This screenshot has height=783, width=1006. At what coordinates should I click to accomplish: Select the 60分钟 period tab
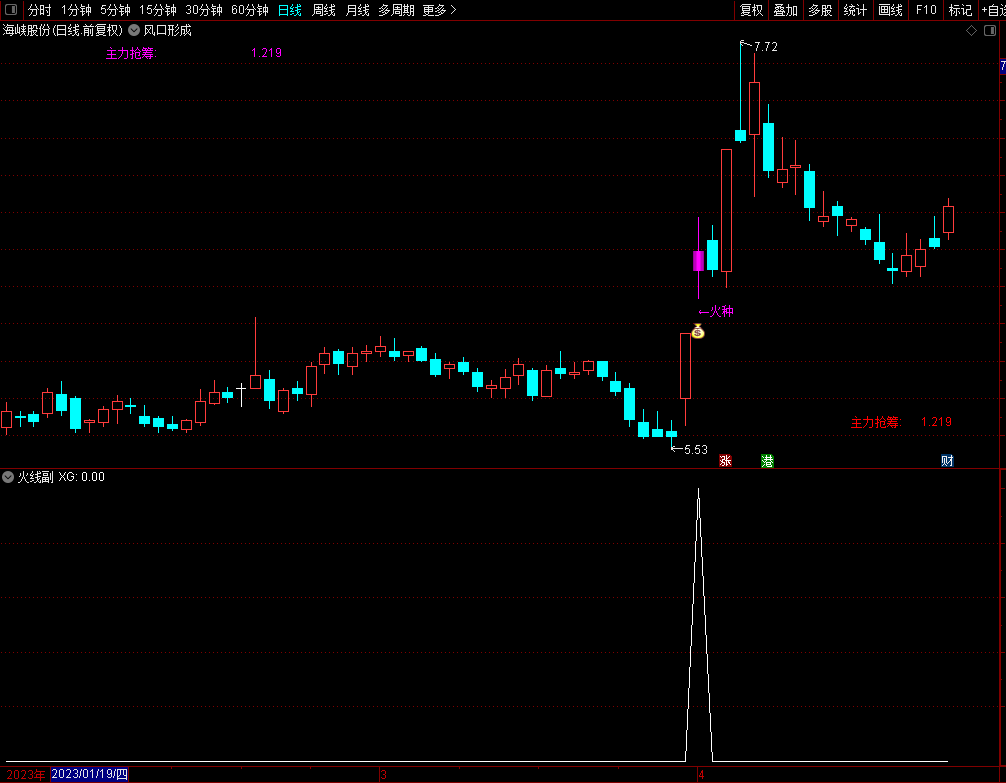pyautogui.click(x=250, y=10)
